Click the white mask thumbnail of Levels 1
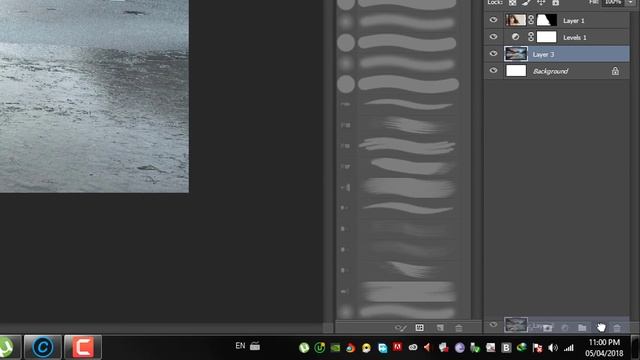The height and width of the screenshot is (360, 640). [547, 37]
